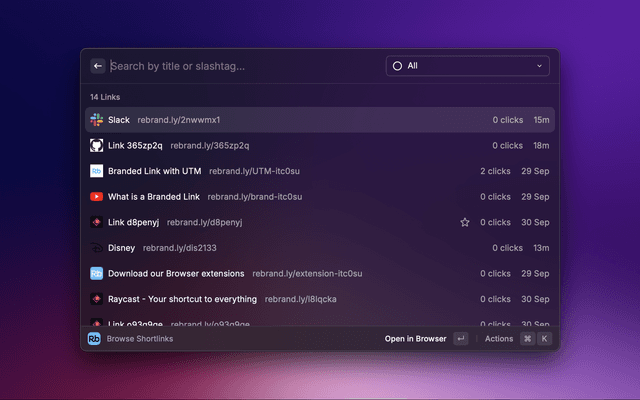Click the Disney link icon
The width and height of the screenshot is (640, 400).
point(97,248)
